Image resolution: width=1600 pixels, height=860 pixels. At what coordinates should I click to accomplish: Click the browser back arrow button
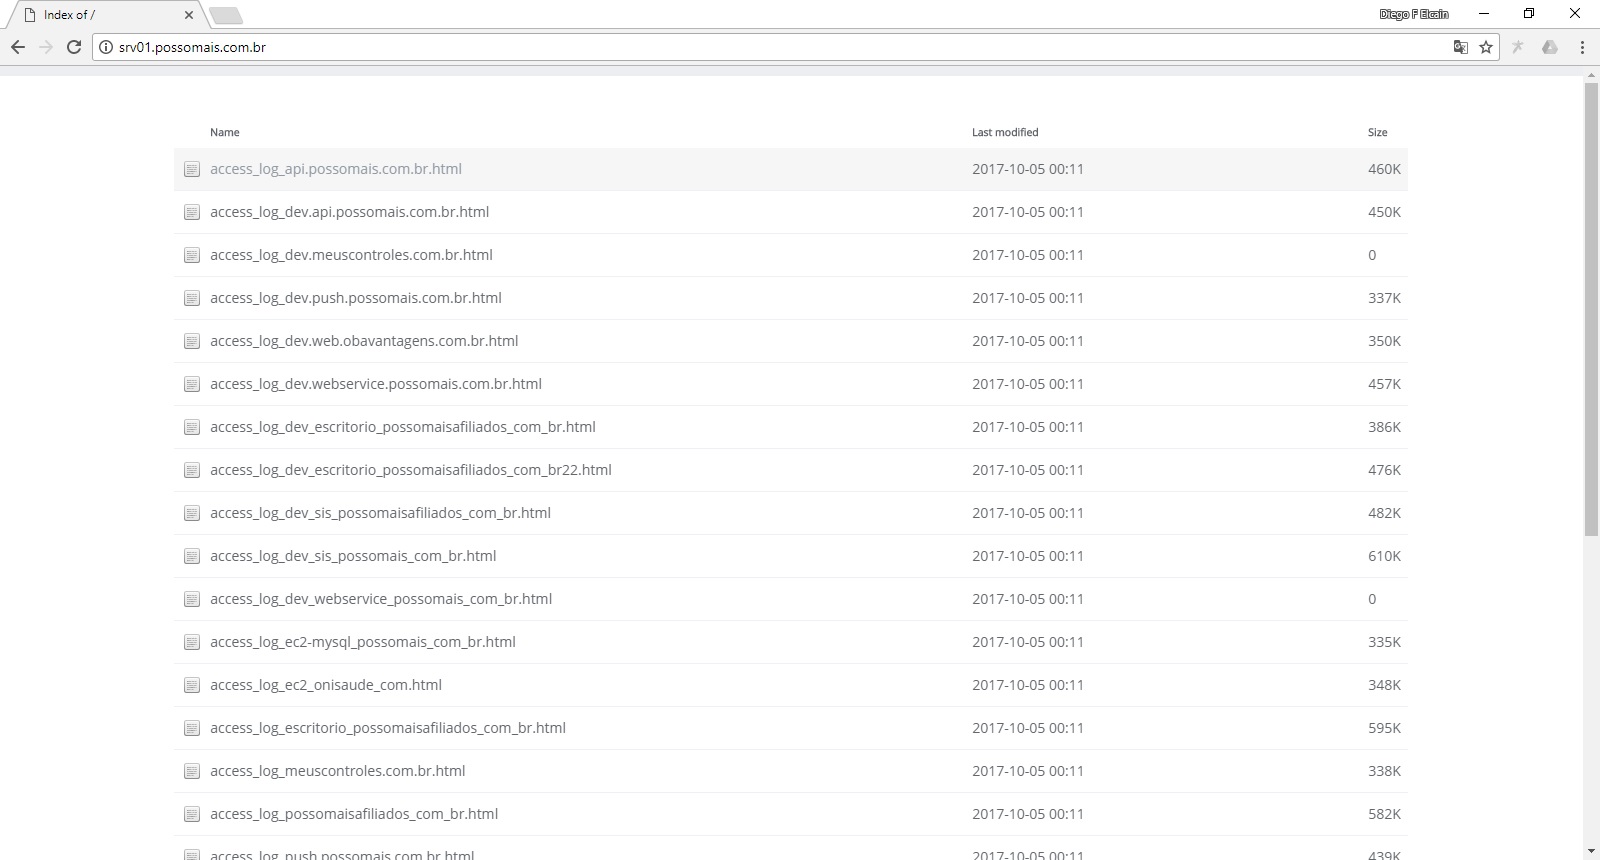pyautogui.click(x=18, y=47)
